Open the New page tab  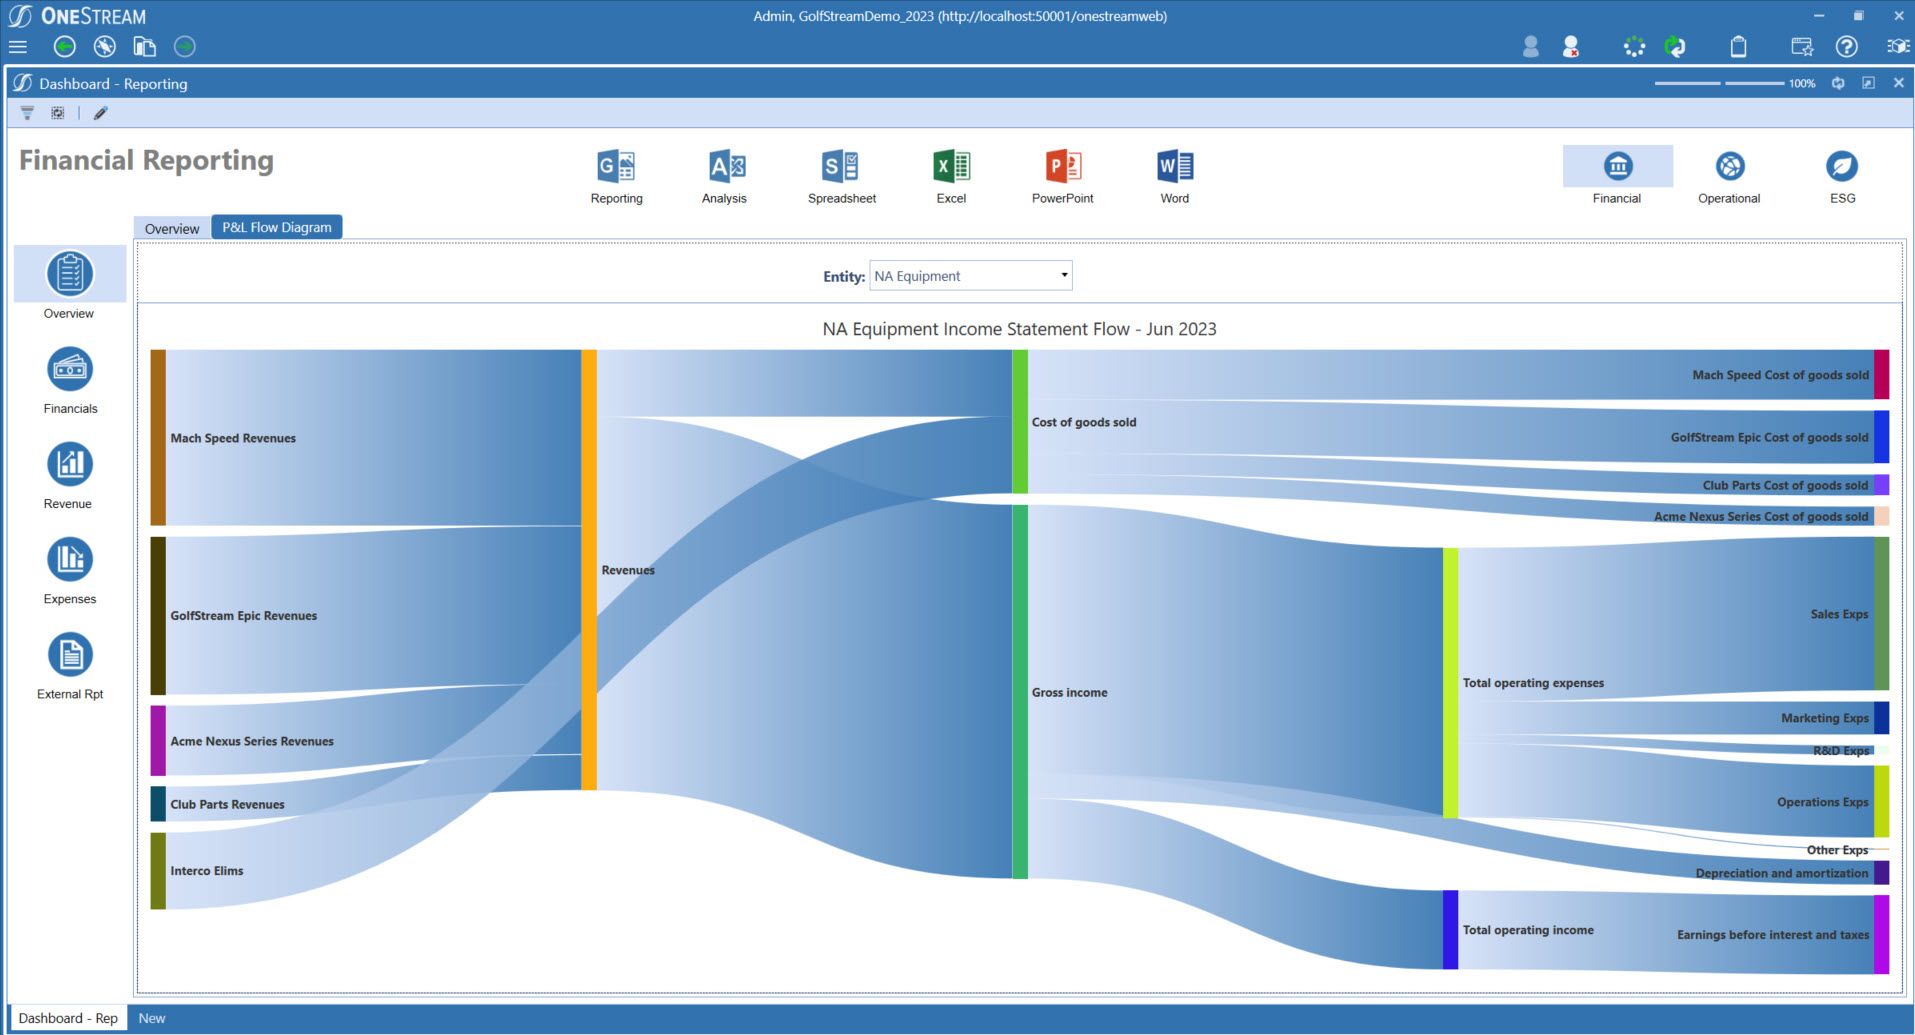(152, 1018)
